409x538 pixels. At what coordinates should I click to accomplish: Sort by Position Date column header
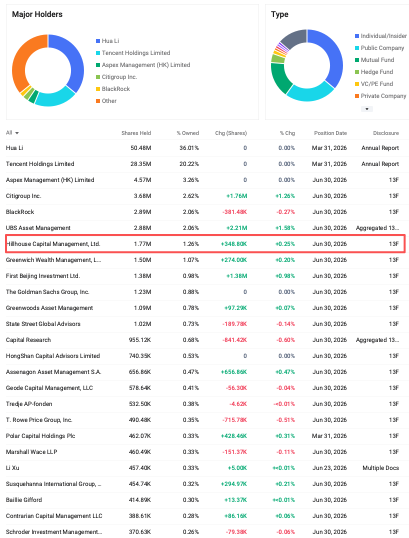point(330,133)
